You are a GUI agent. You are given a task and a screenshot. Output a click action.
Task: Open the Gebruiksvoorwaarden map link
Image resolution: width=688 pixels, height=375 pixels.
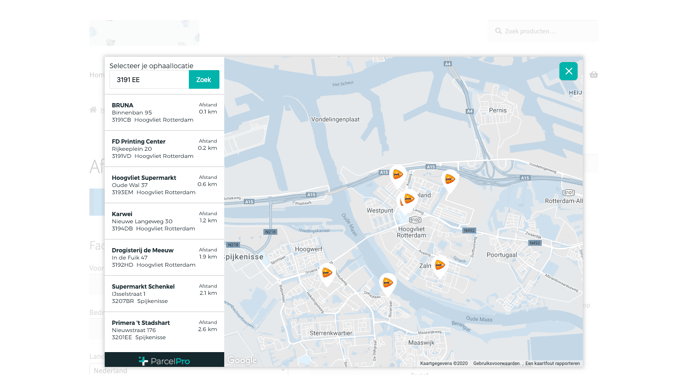496,364
